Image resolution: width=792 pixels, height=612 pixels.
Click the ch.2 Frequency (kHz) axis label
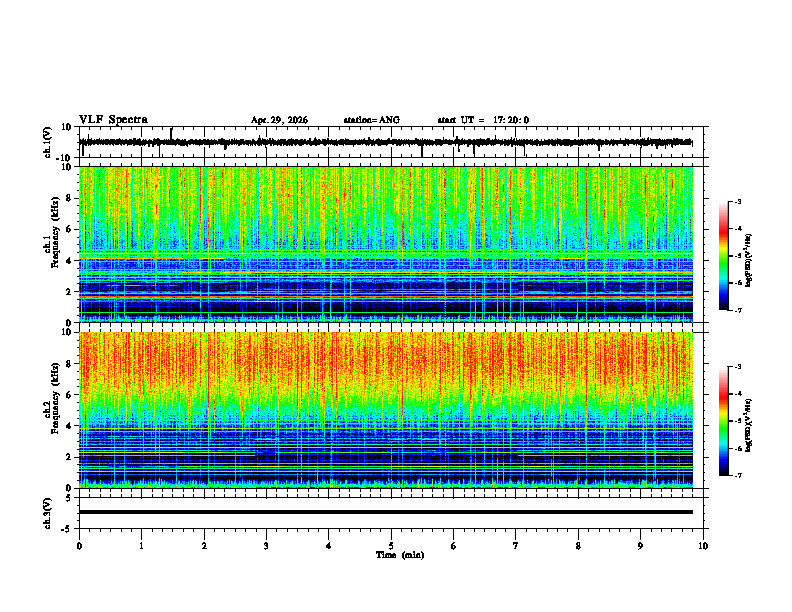click(53, 399)
